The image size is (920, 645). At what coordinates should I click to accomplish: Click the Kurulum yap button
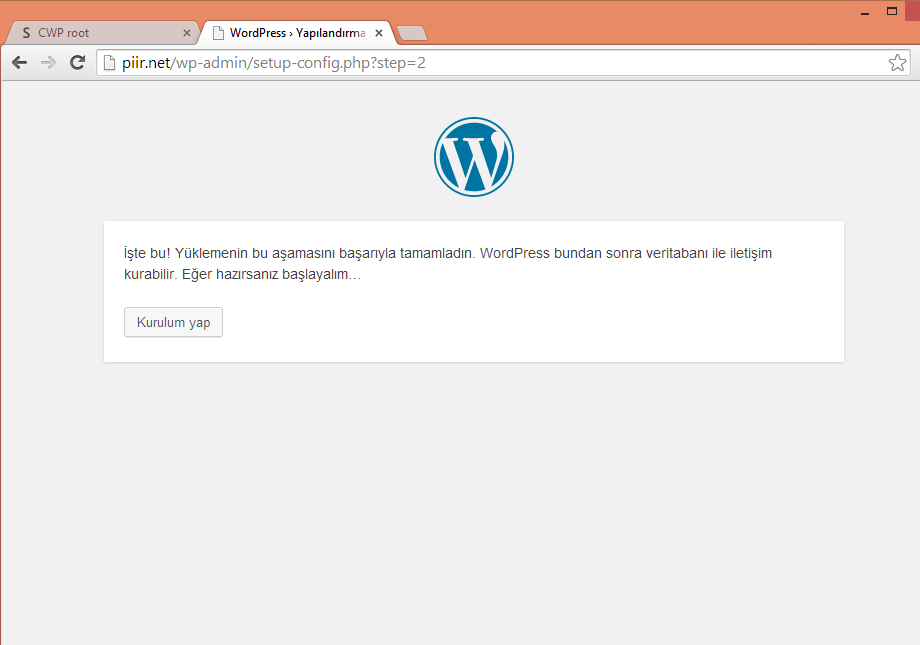[173, 322]
